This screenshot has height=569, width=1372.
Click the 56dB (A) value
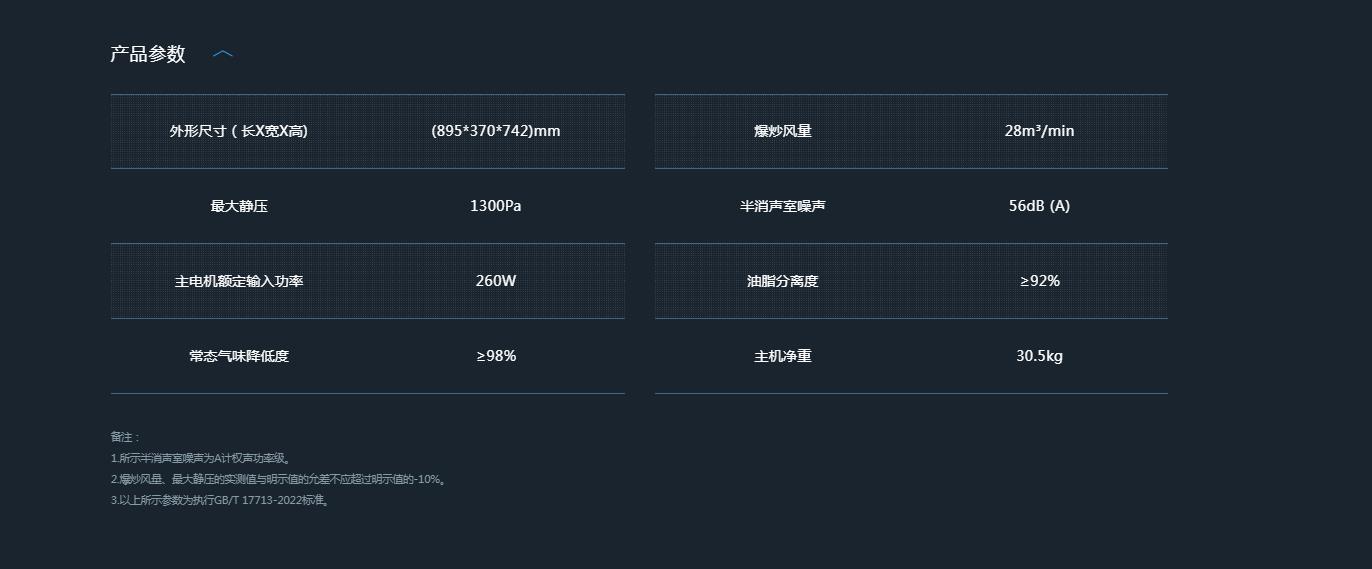(1040, 206)
